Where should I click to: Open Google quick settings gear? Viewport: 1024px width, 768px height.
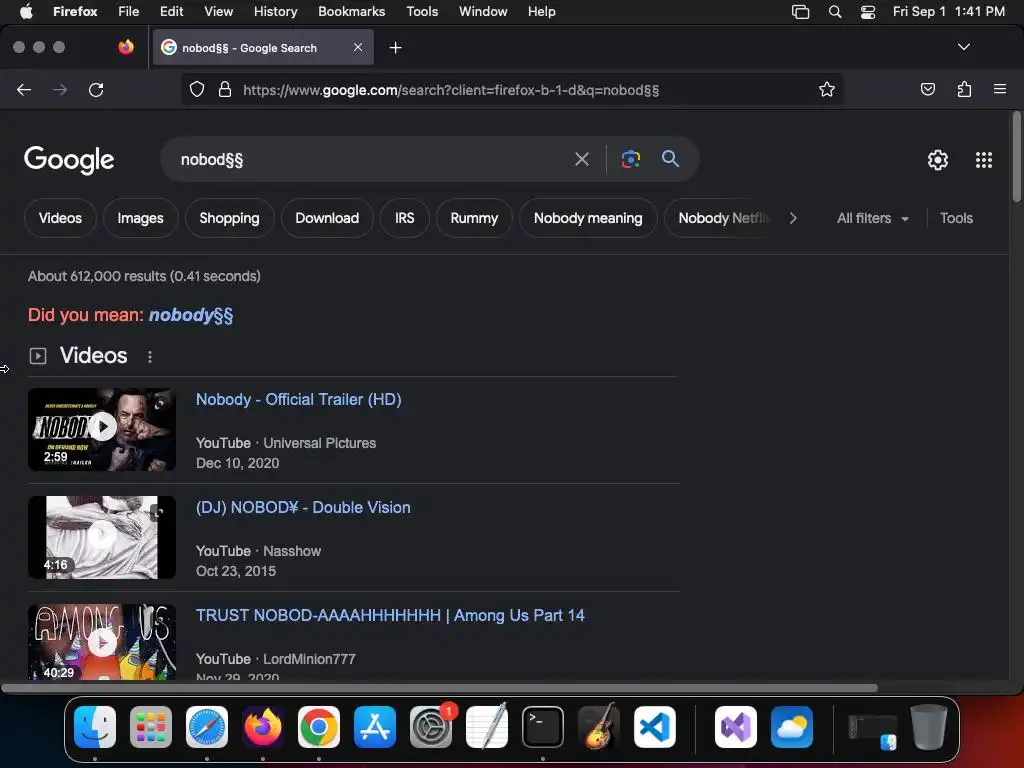pyautogui.click(x=938, y=160)
